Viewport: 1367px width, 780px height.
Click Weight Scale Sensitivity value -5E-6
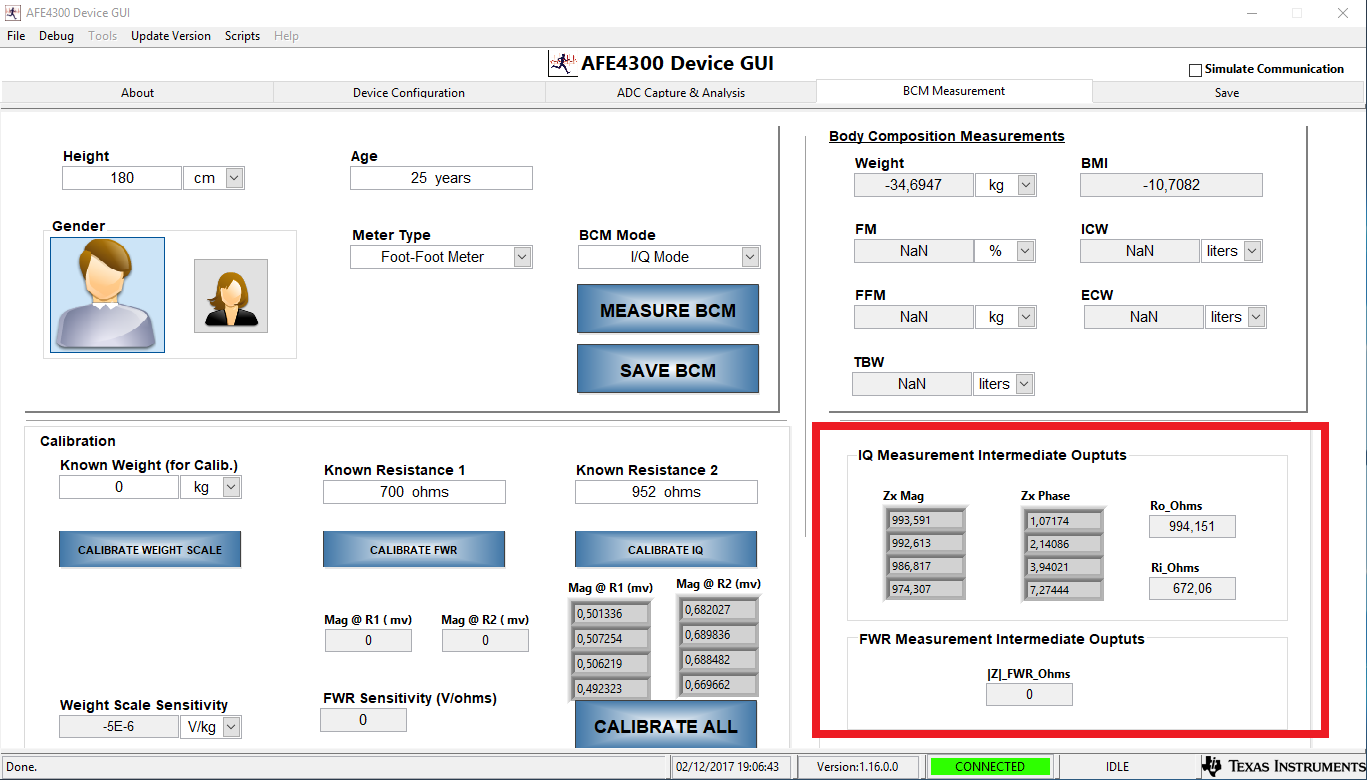(119, 727)
